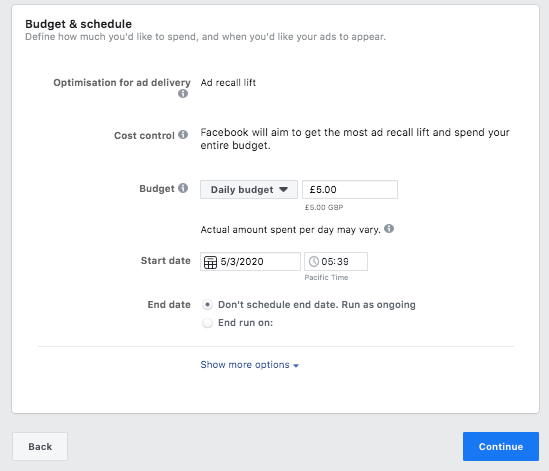Open the start date calendar icon

pos(210,262)
